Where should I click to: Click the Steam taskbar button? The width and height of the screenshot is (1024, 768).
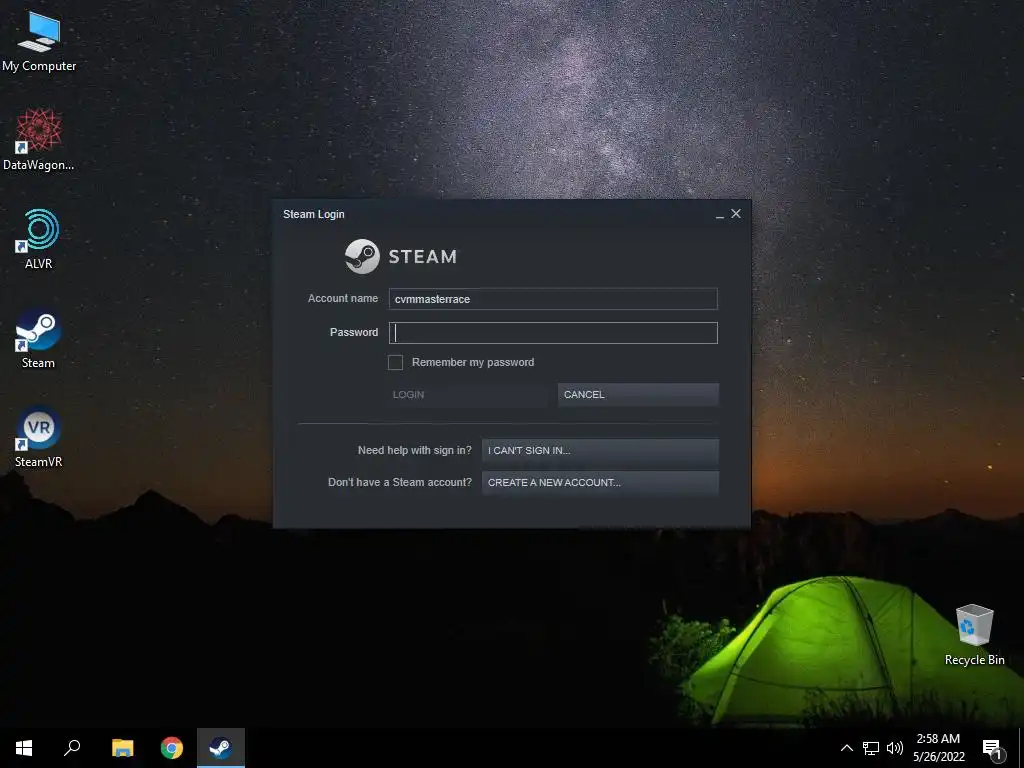click(221, 748)
